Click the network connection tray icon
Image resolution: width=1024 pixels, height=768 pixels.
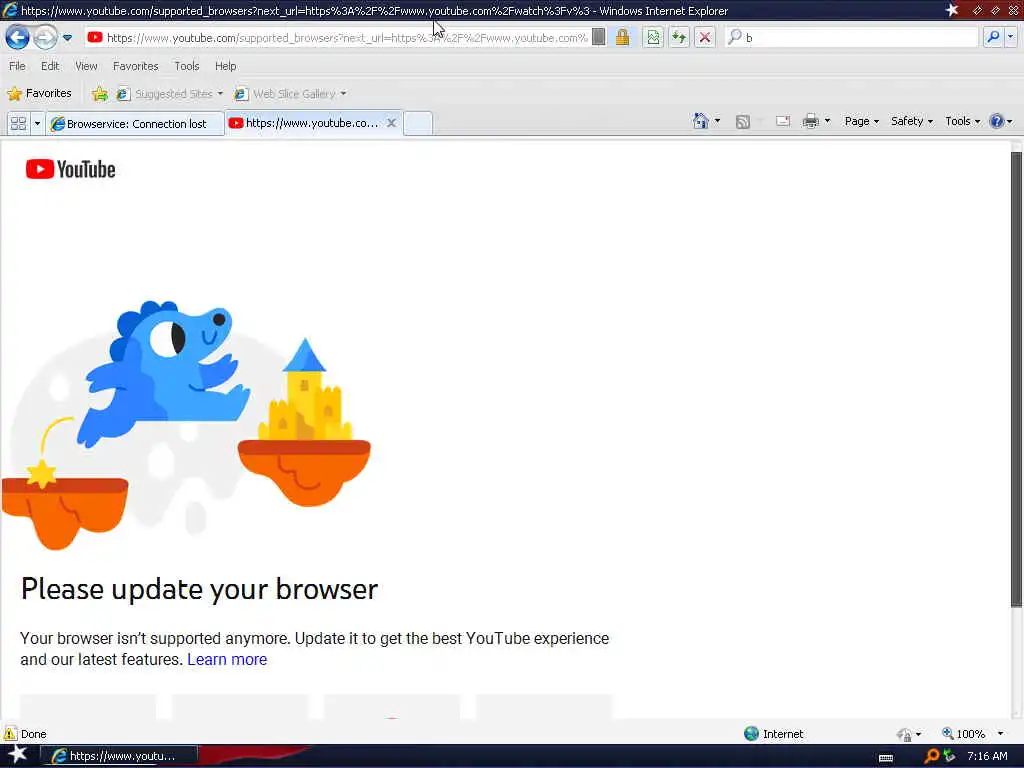[949, 756]
